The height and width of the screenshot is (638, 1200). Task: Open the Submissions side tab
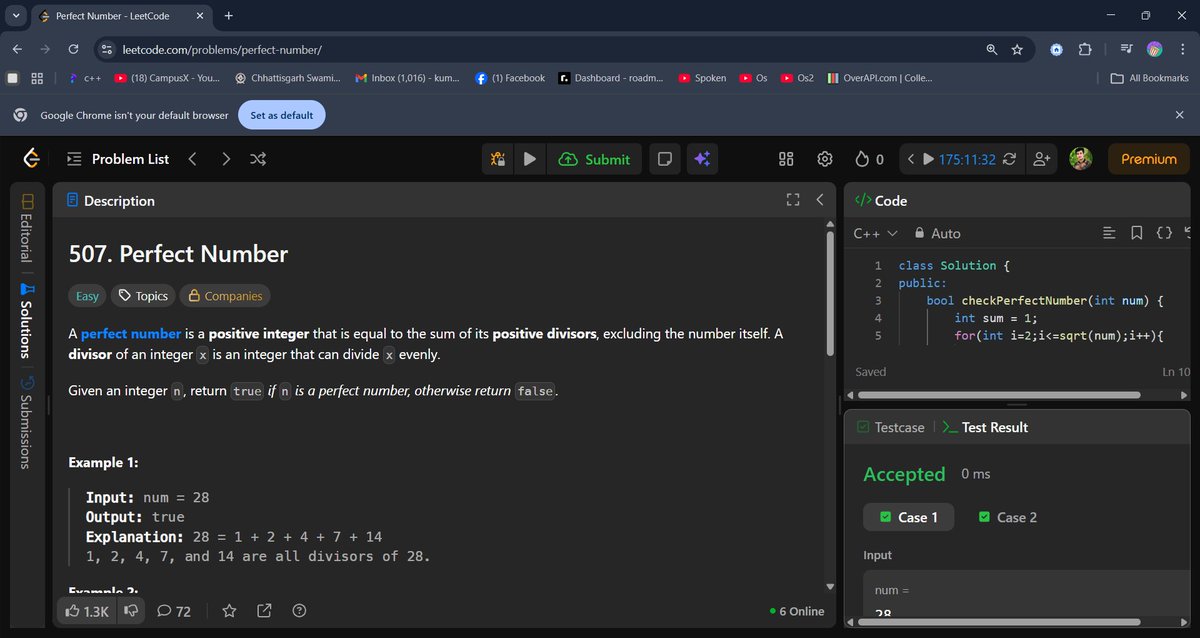(x=27, y=422)
